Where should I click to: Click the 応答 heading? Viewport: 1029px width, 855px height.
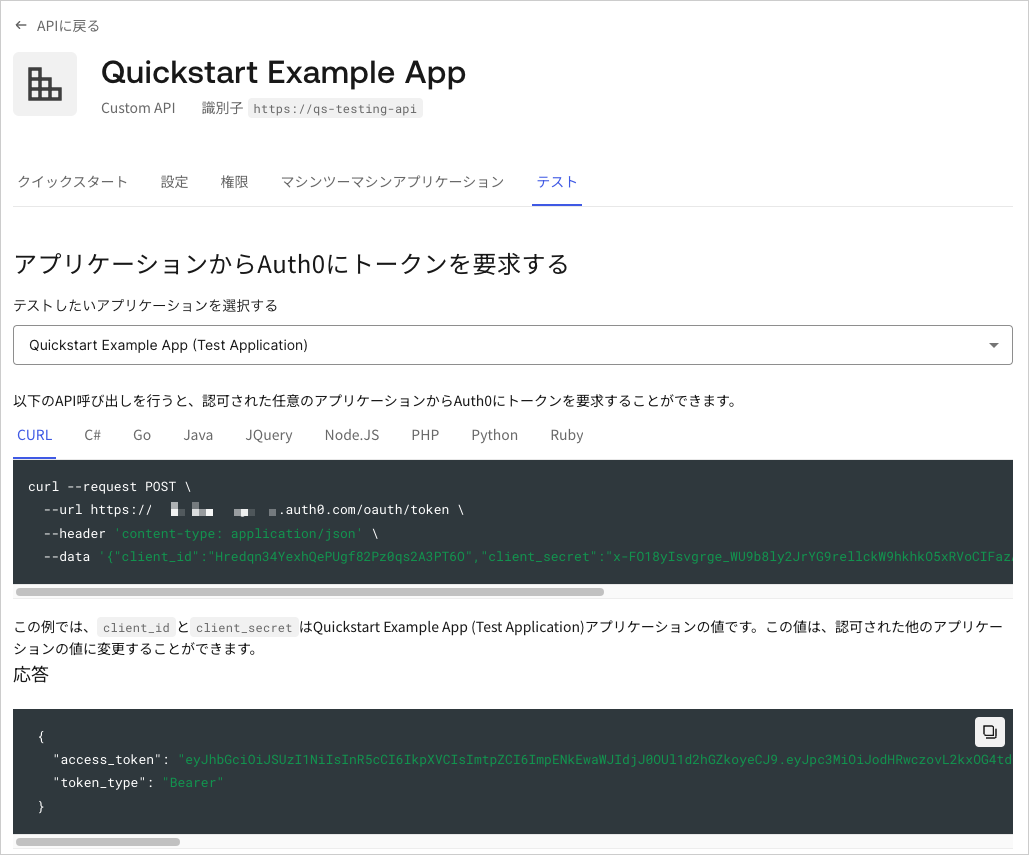pyautogui.click(x=31, y=675)
